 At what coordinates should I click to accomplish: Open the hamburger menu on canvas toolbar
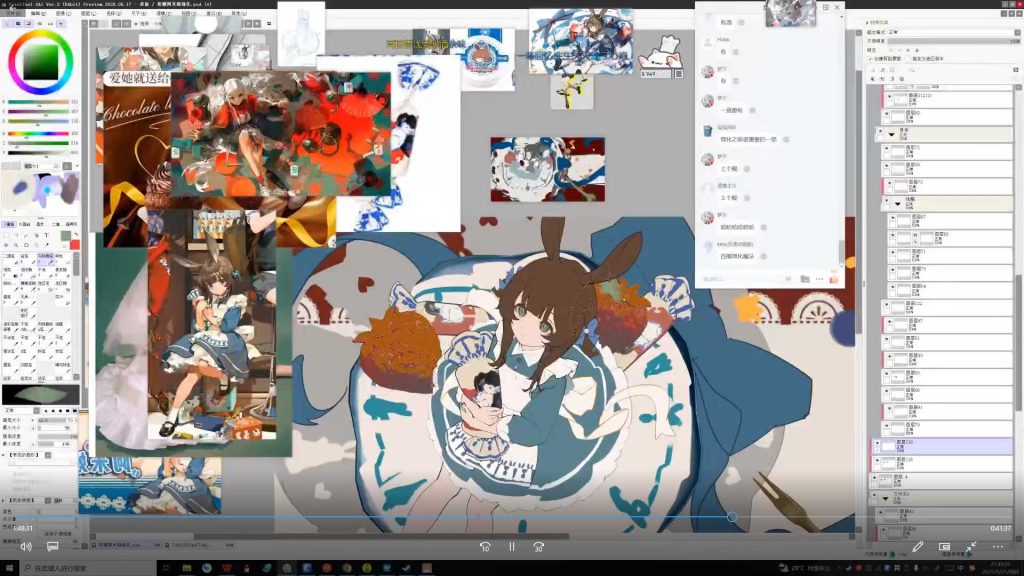click(269, 24)
